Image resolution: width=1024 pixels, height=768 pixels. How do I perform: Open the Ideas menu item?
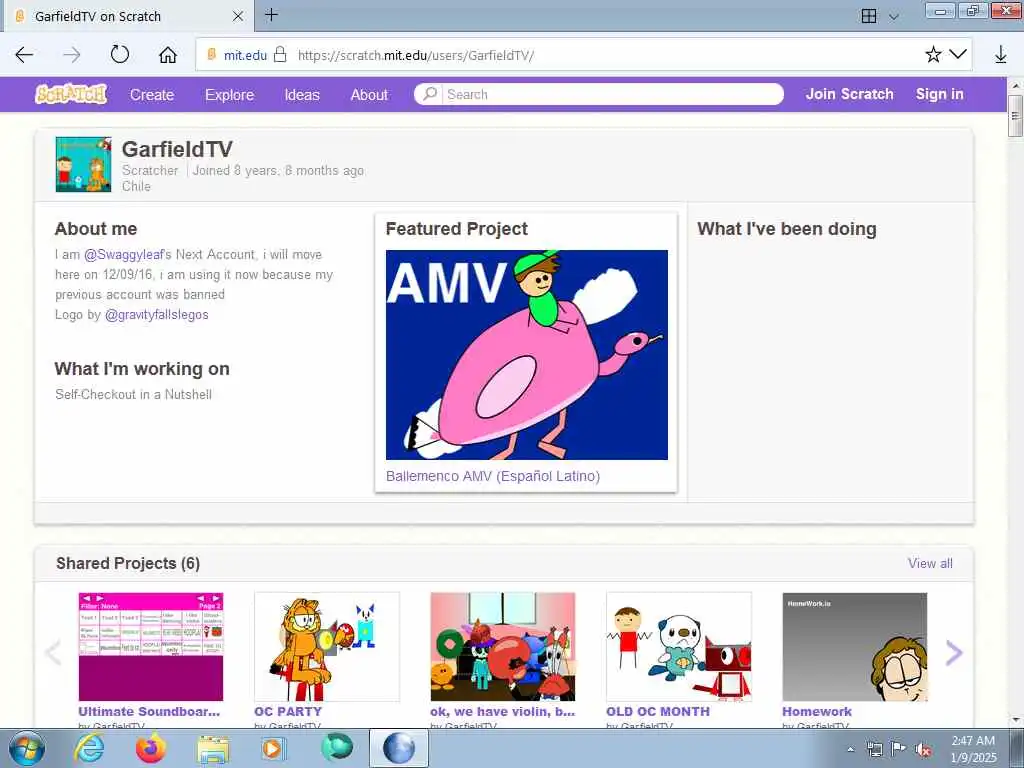[x=302, y=95]
